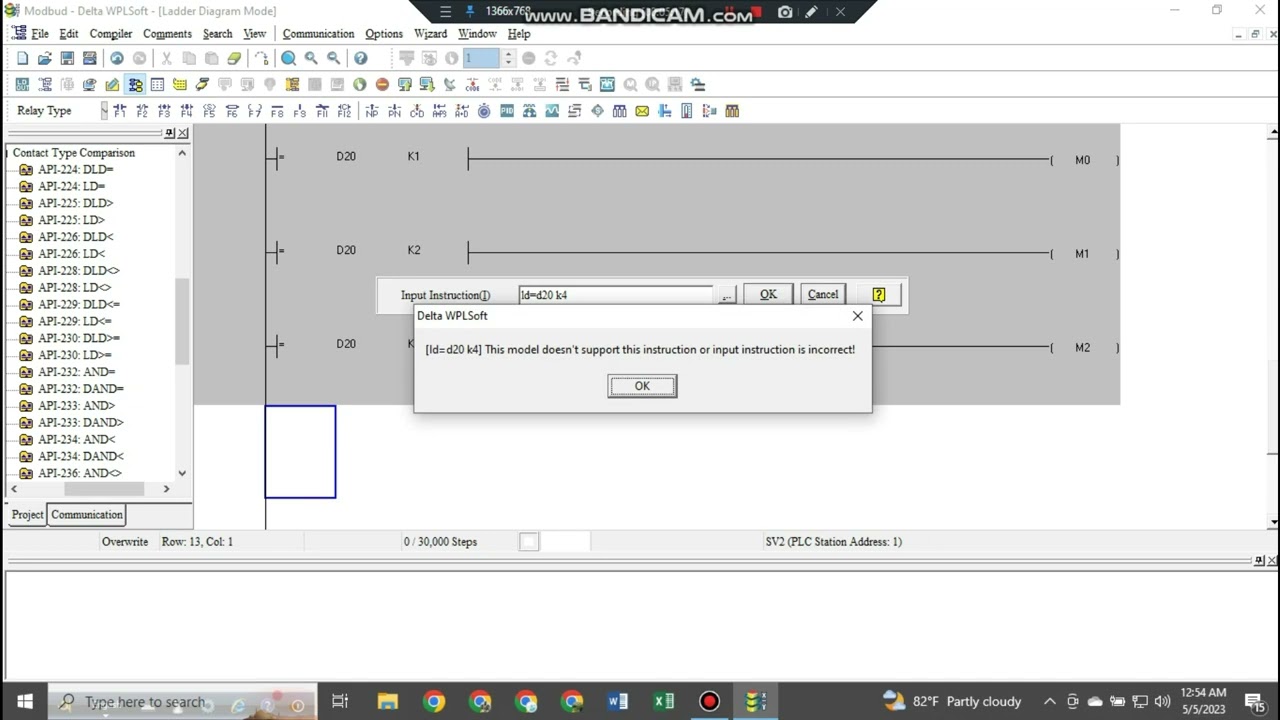Open the Communication menu
Image resolution: width=1280 pixels, height=720 pixels.
(x=318, y=34)
